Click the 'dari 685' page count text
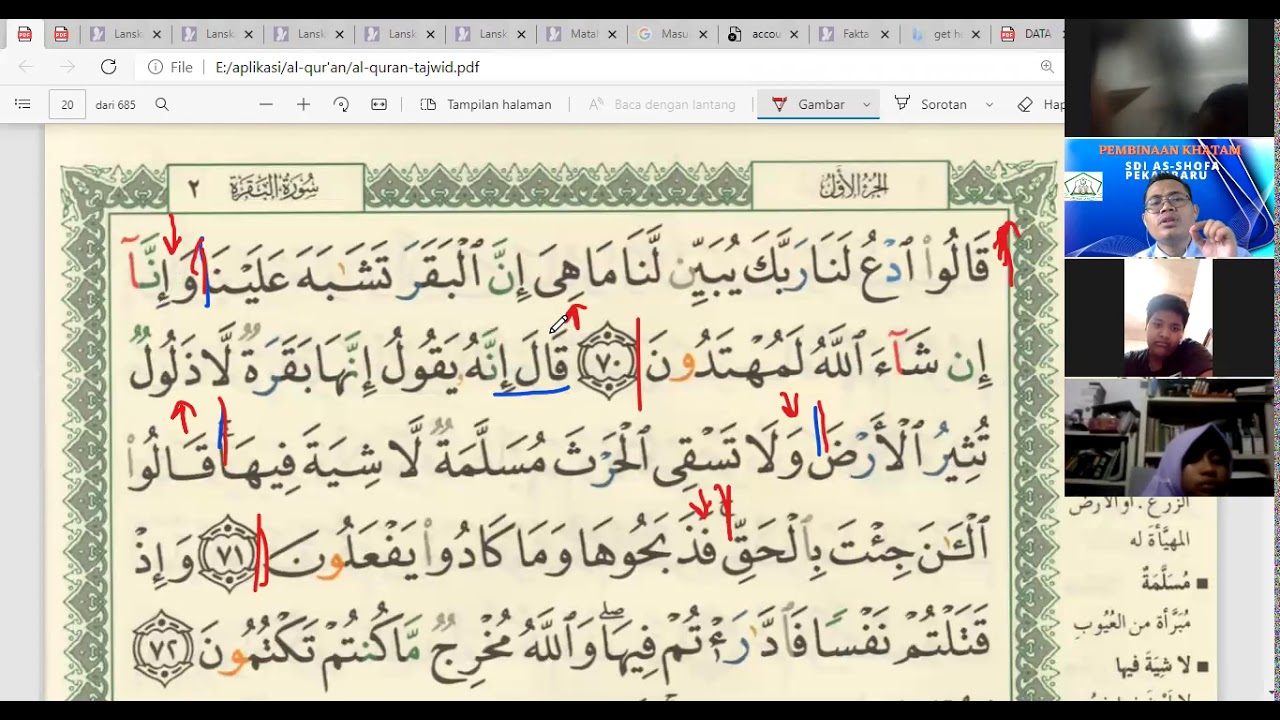 coord(115,104)
